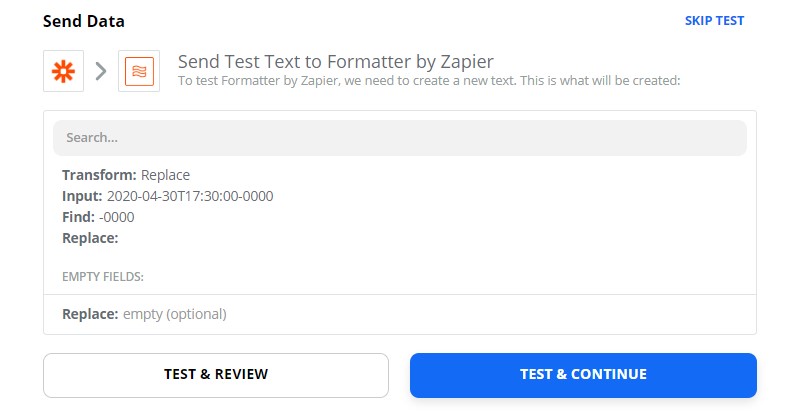795x413 pixels.
Task: Select Replace: empty (optional) entry
Action: tap(144, 314)
